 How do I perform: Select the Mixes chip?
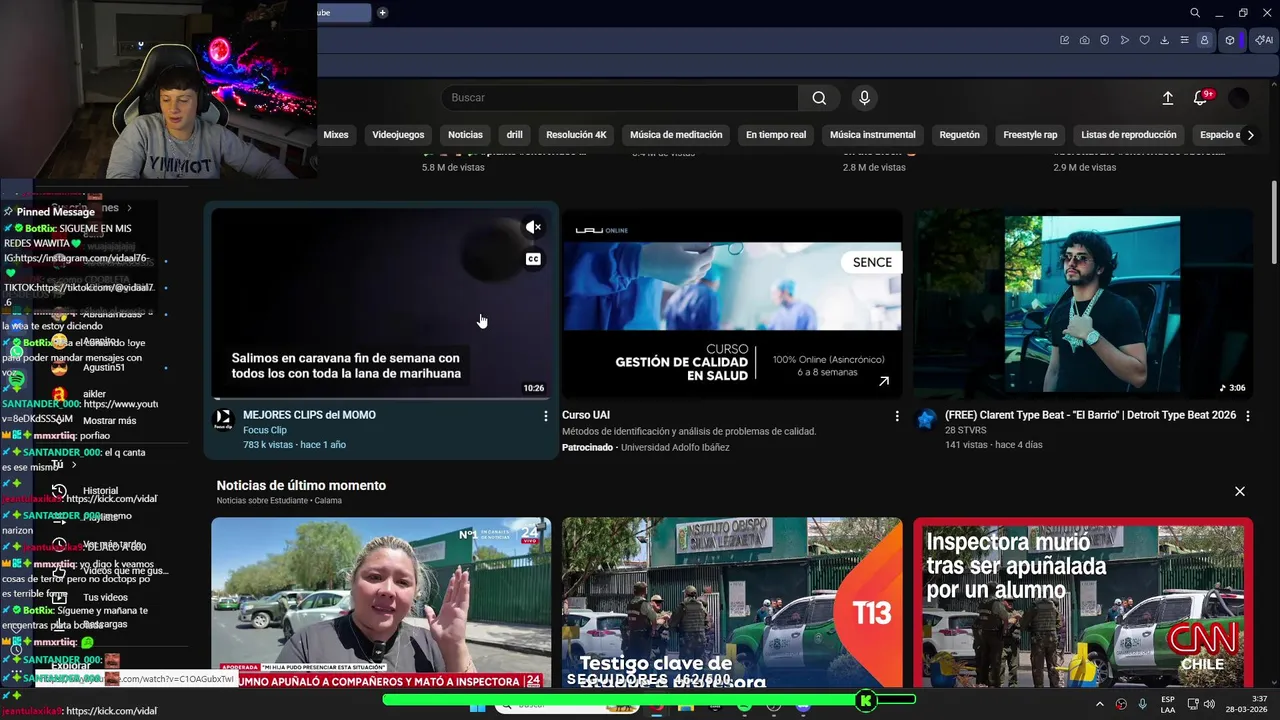pyautogui.click(x=336, y=135)
